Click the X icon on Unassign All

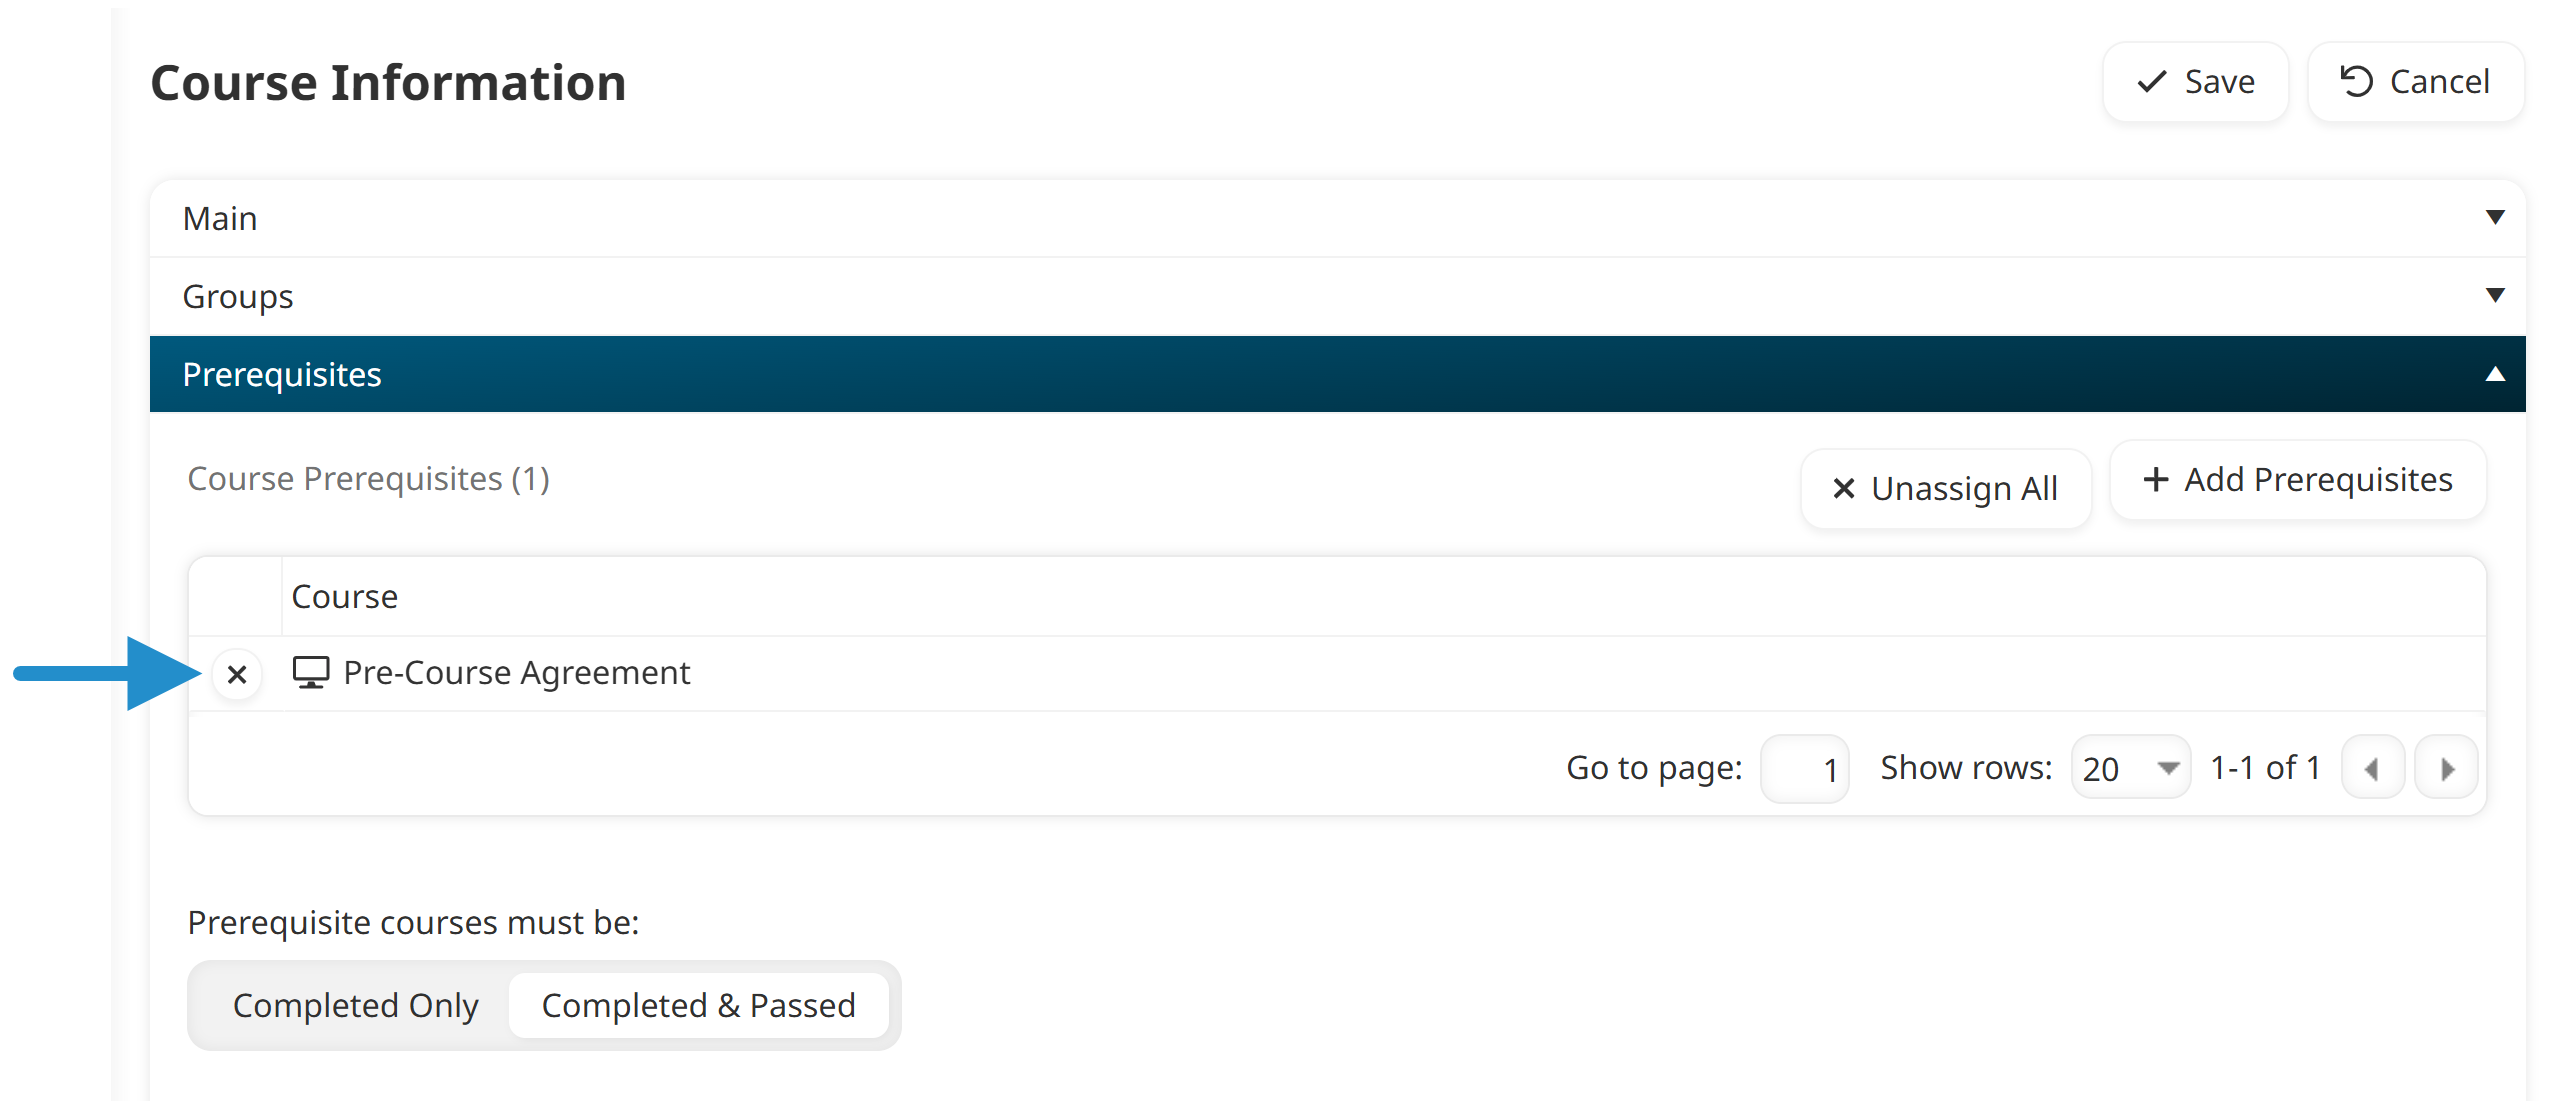tap(1846, 489)
